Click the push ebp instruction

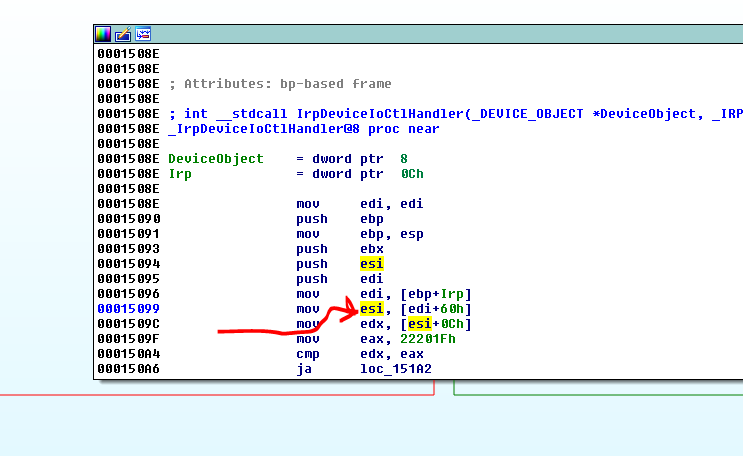click(340, 219)
